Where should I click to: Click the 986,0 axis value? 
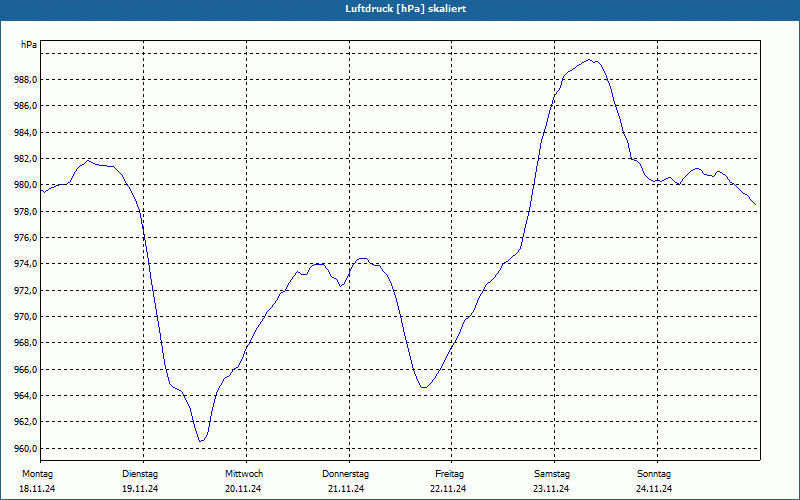click(x=26, y=106)
